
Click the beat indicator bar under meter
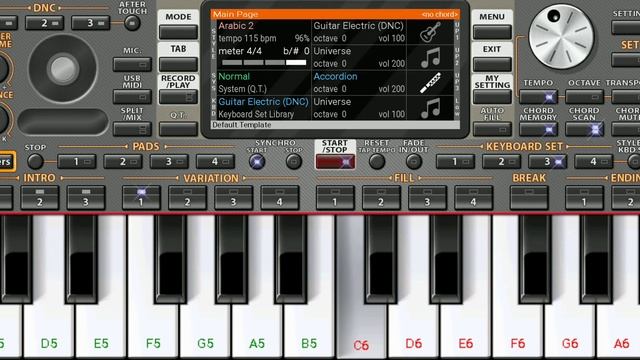[264, 62]
